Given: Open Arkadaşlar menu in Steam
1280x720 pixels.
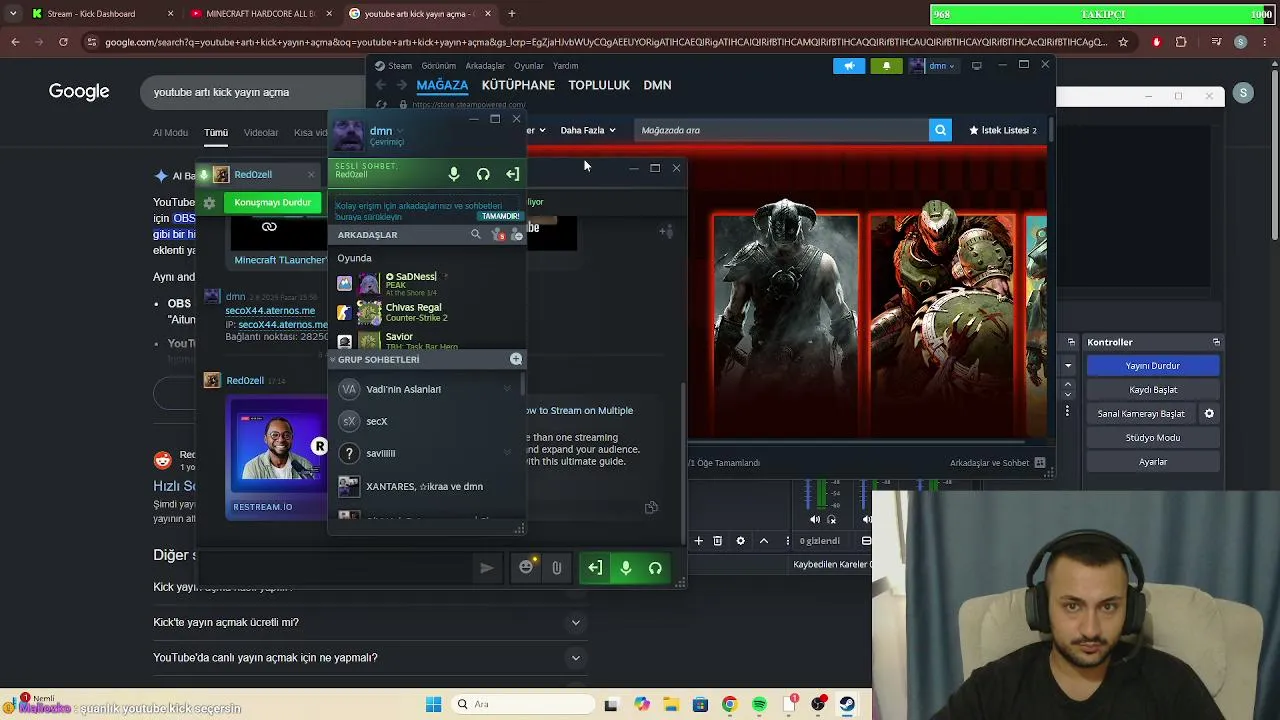Looking at the screenshot, I should pyautogui.click(x=485, y=66).
